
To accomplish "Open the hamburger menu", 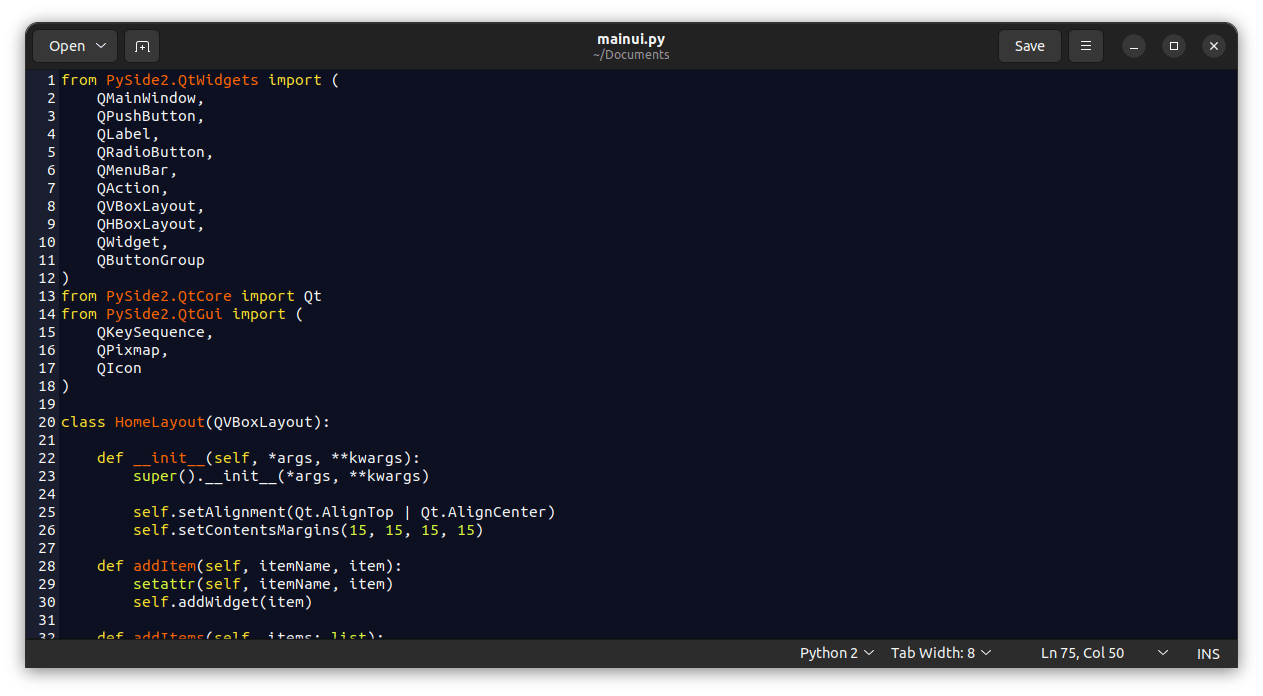I will coord(1085,46).
